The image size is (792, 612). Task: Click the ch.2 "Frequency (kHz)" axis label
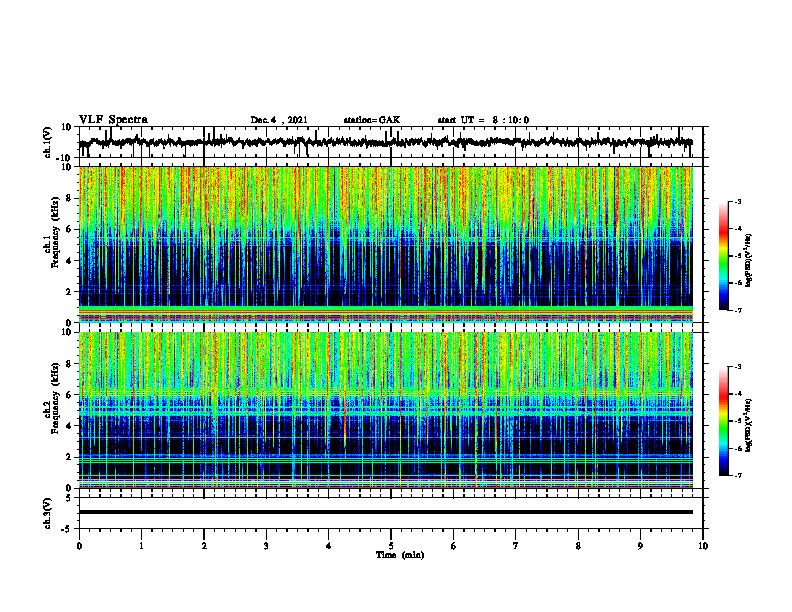(x=55, y=397)
